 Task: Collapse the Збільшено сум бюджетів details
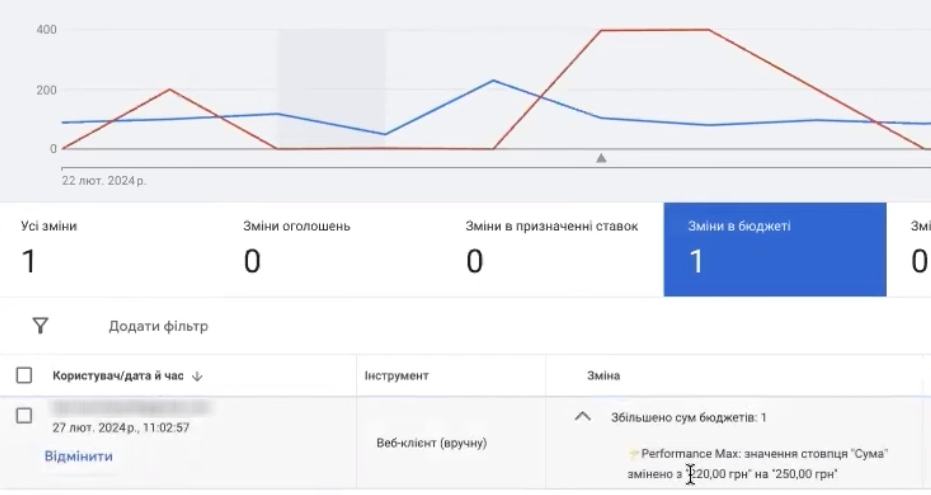[x=582, y=417]
